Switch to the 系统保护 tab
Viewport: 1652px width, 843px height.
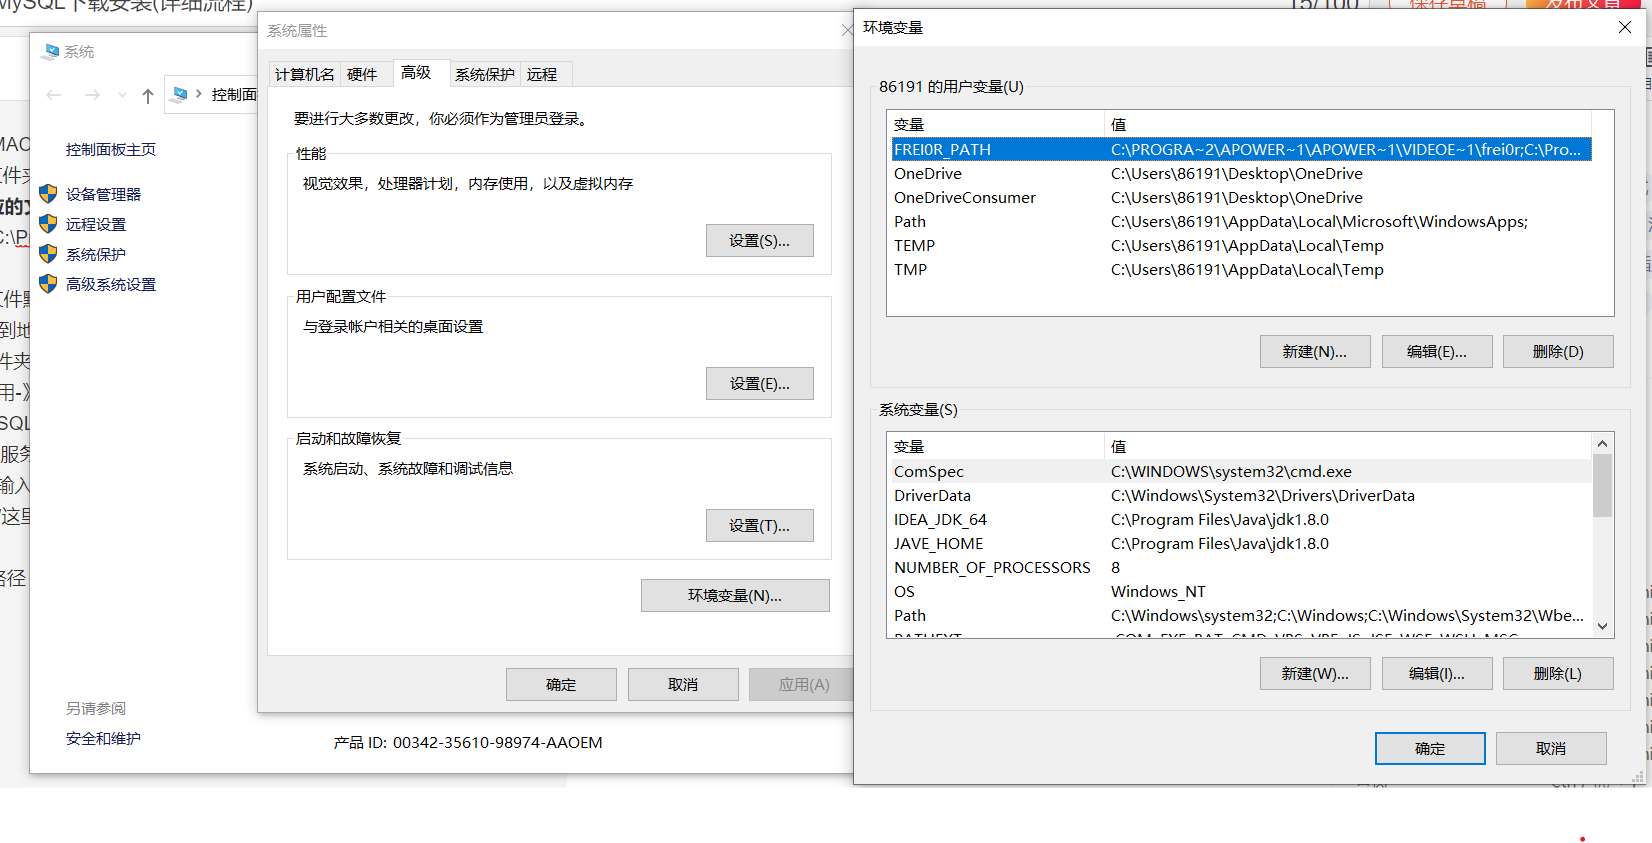(x=485, y=75)
